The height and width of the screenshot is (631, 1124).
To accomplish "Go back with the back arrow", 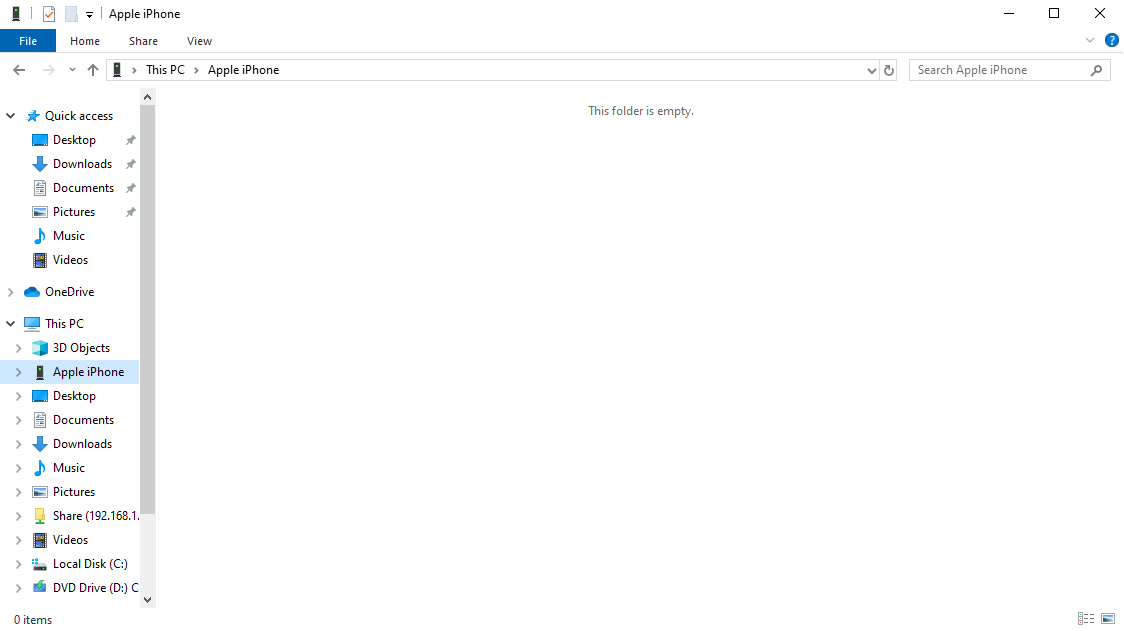I will 19,70.
